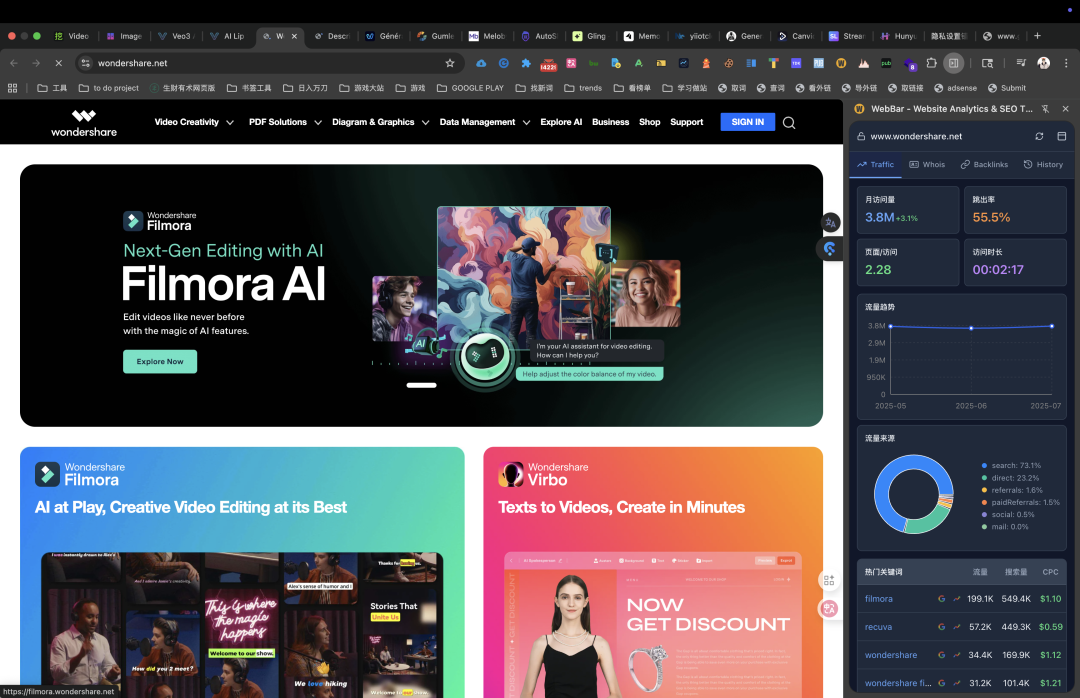Switch to the History tab in WebBar
The image size is (1080, 698).
coord(1043,165)
